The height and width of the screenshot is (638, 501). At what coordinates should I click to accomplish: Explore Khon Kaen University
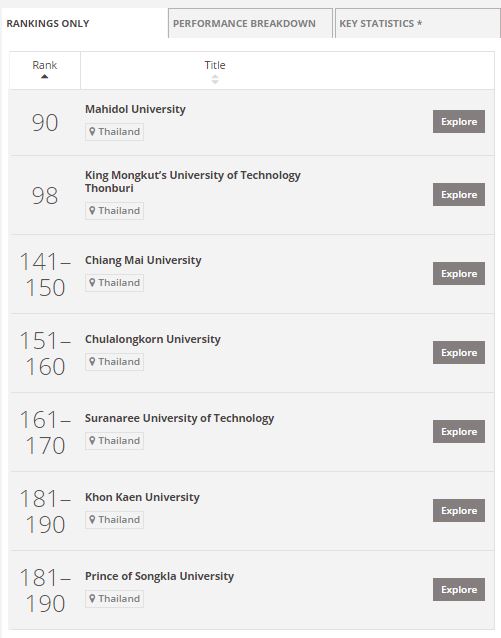459,510
